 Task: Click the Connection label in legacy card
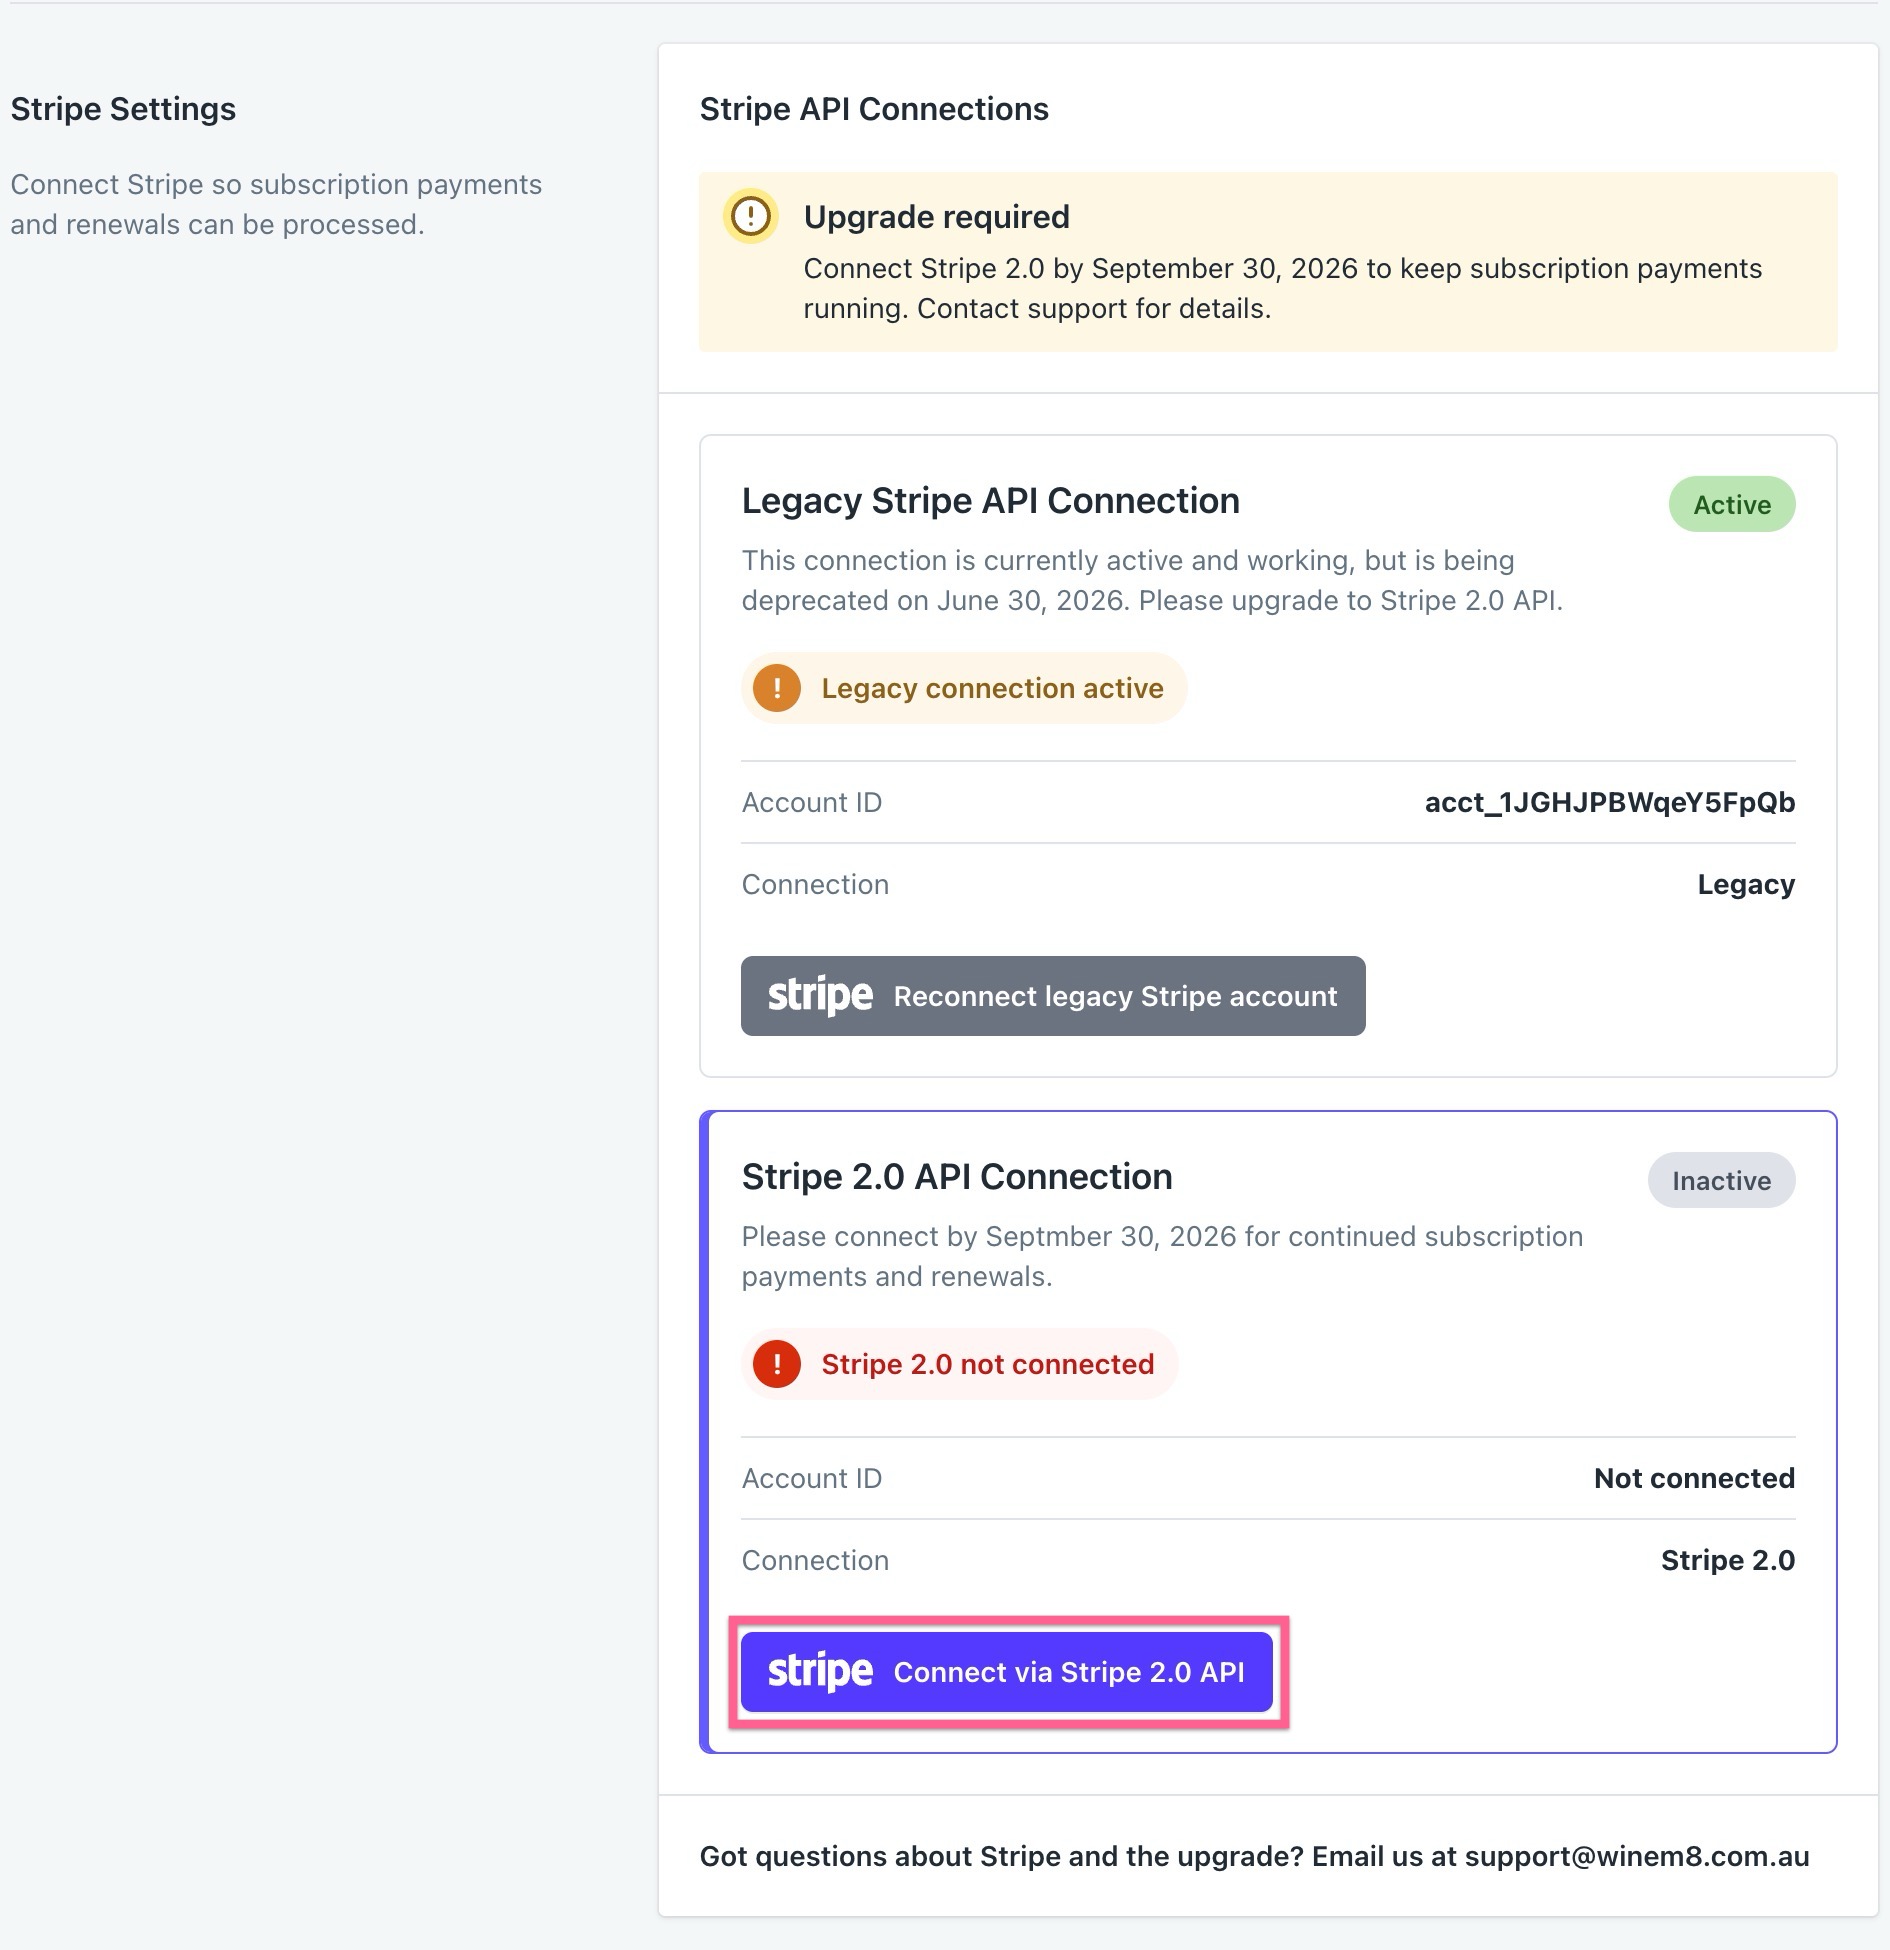coord(815,884)
